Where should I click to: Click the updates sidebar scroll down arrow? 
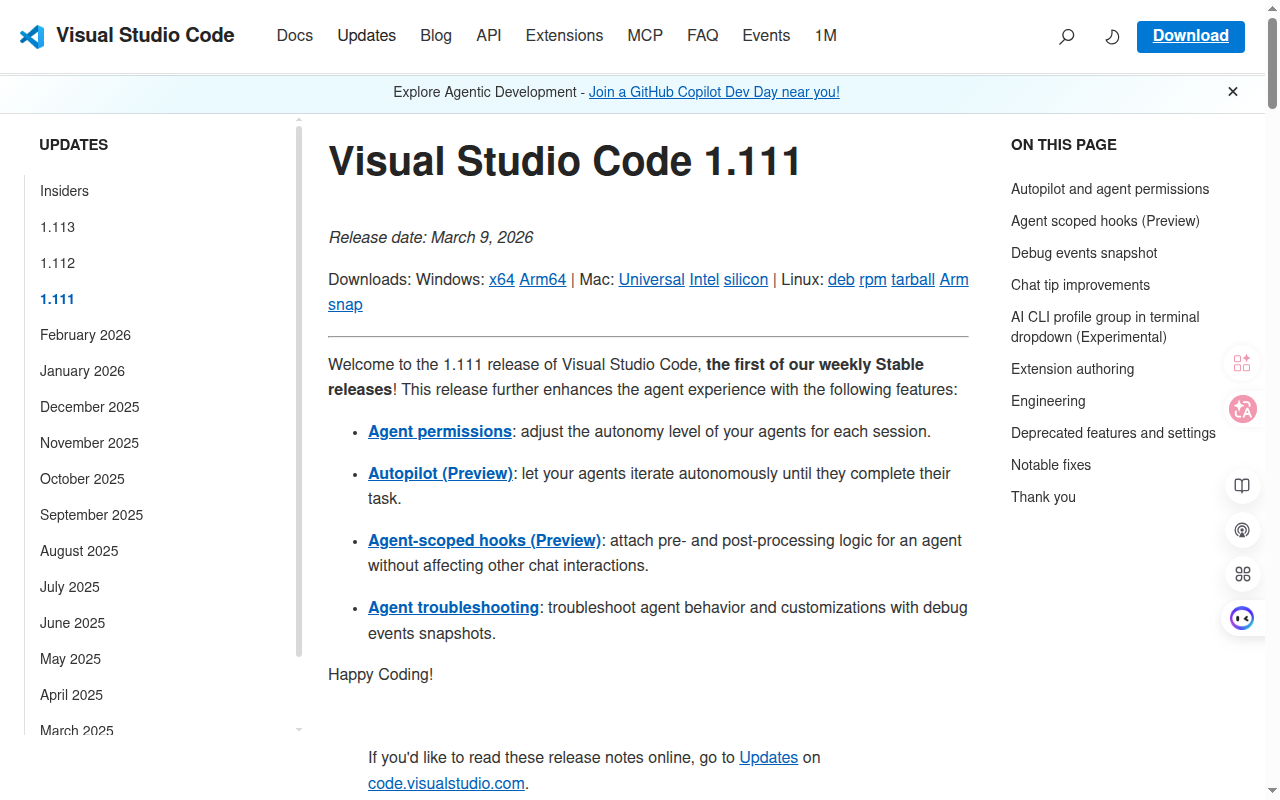pyautogui.click(x=299, y=730)
